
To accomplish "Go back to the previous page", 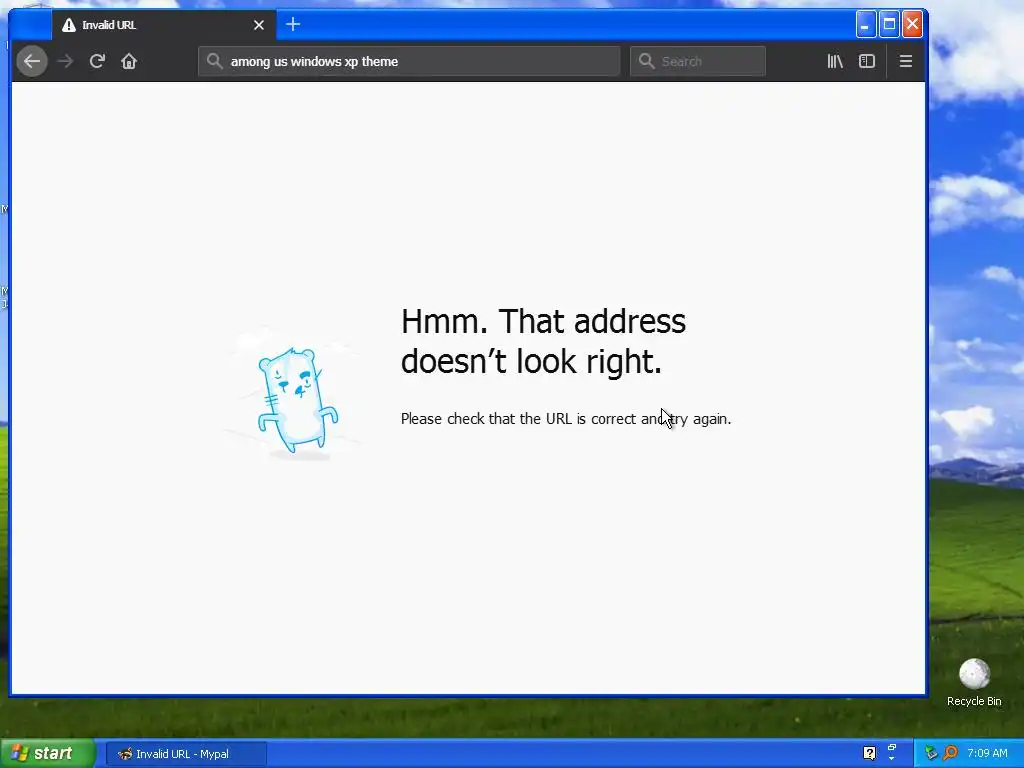I will pos(31,61).
